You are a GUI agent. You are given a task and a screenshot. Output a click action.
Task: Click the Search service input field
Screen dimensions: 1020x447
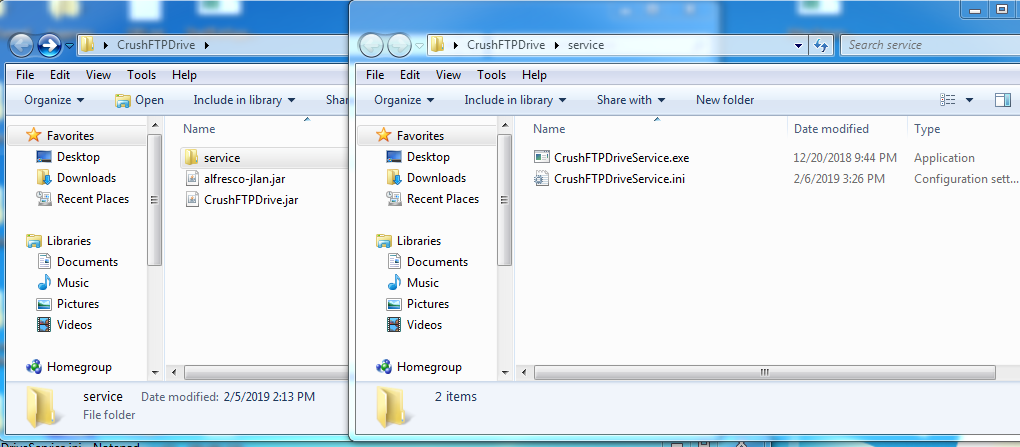[x=930, y=45]
